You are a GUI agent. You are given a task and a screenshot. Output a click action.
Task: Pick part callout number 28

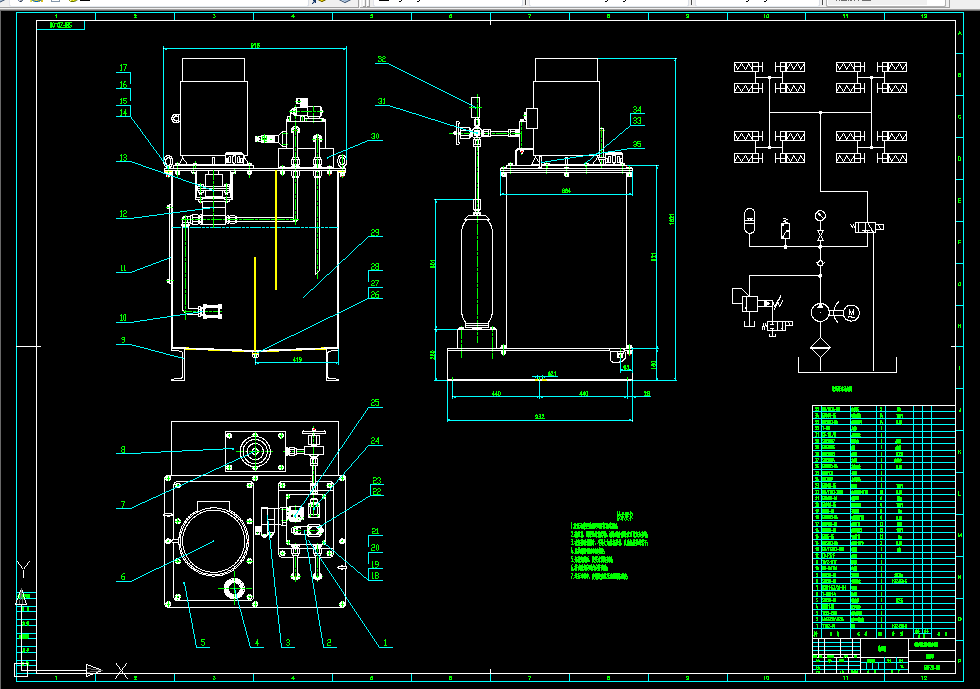[375, 266]
